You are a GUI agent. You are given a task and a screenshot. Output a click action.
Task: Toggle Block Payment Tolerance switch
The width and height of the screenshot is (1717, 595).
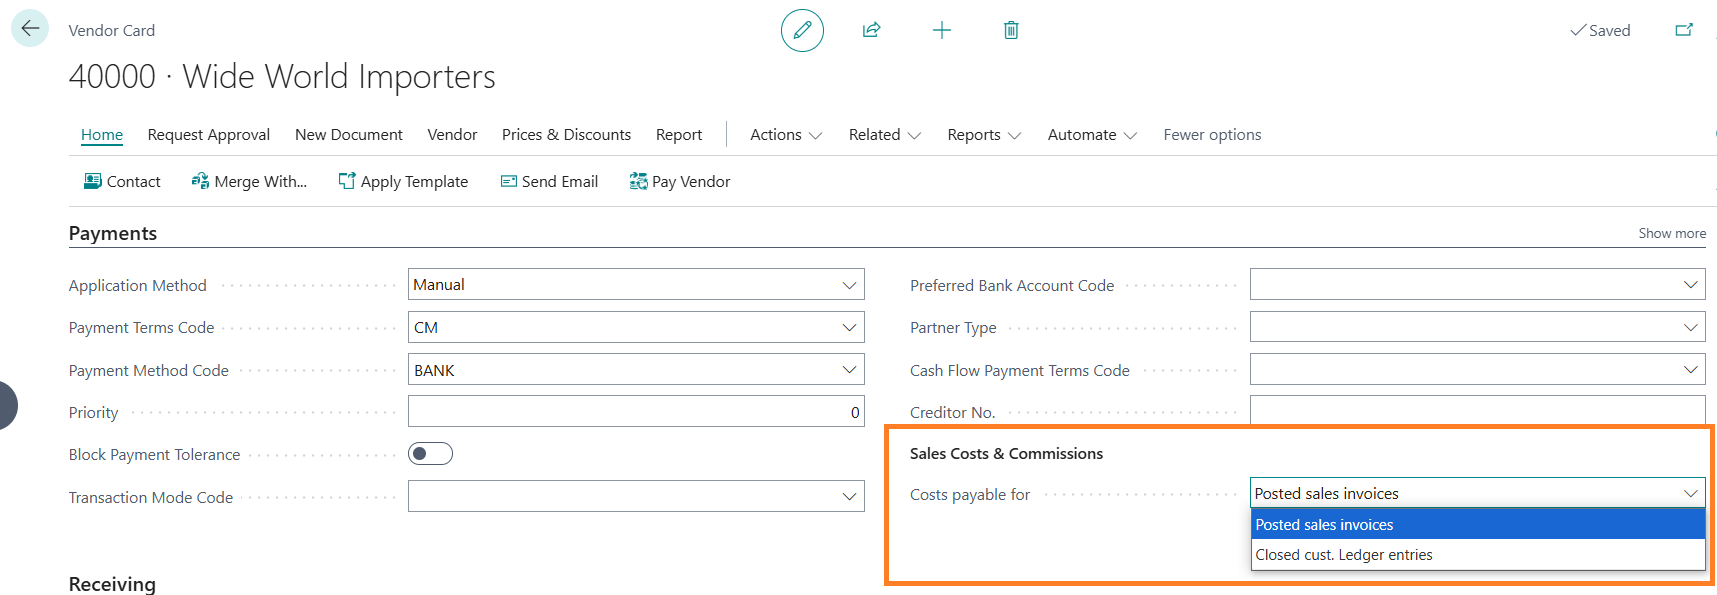pyautogui.click(x=430, y=454)
